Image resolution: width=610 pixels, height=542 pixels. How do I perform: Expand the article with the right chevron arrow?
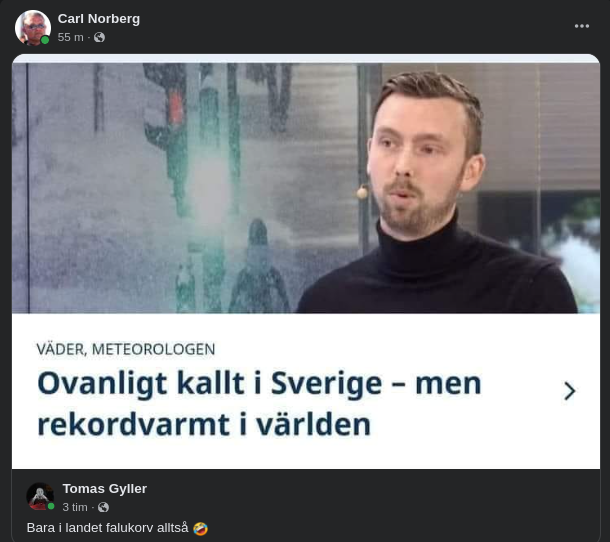tap(570, 391)
